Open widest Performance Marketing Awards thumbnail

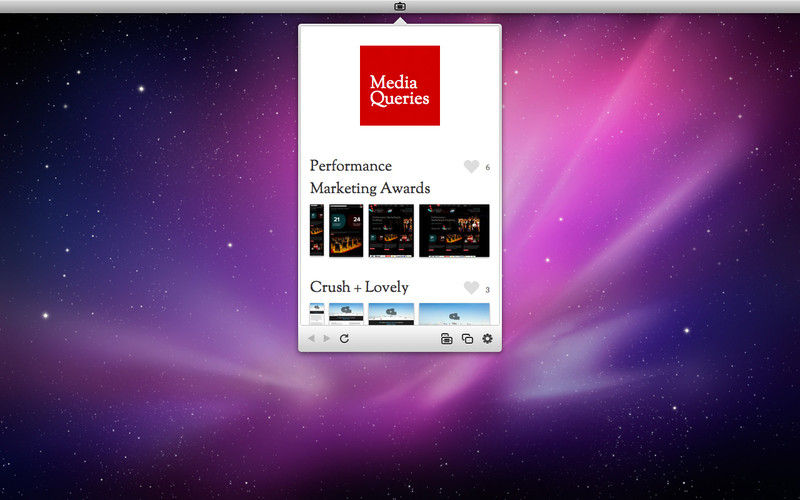click(x=454, y=231)
